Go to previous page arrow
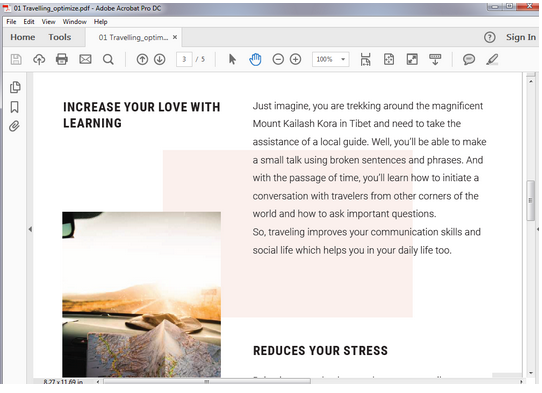Image resolution: width=542 pixels, height=393 pixels. tap(142, 59)
